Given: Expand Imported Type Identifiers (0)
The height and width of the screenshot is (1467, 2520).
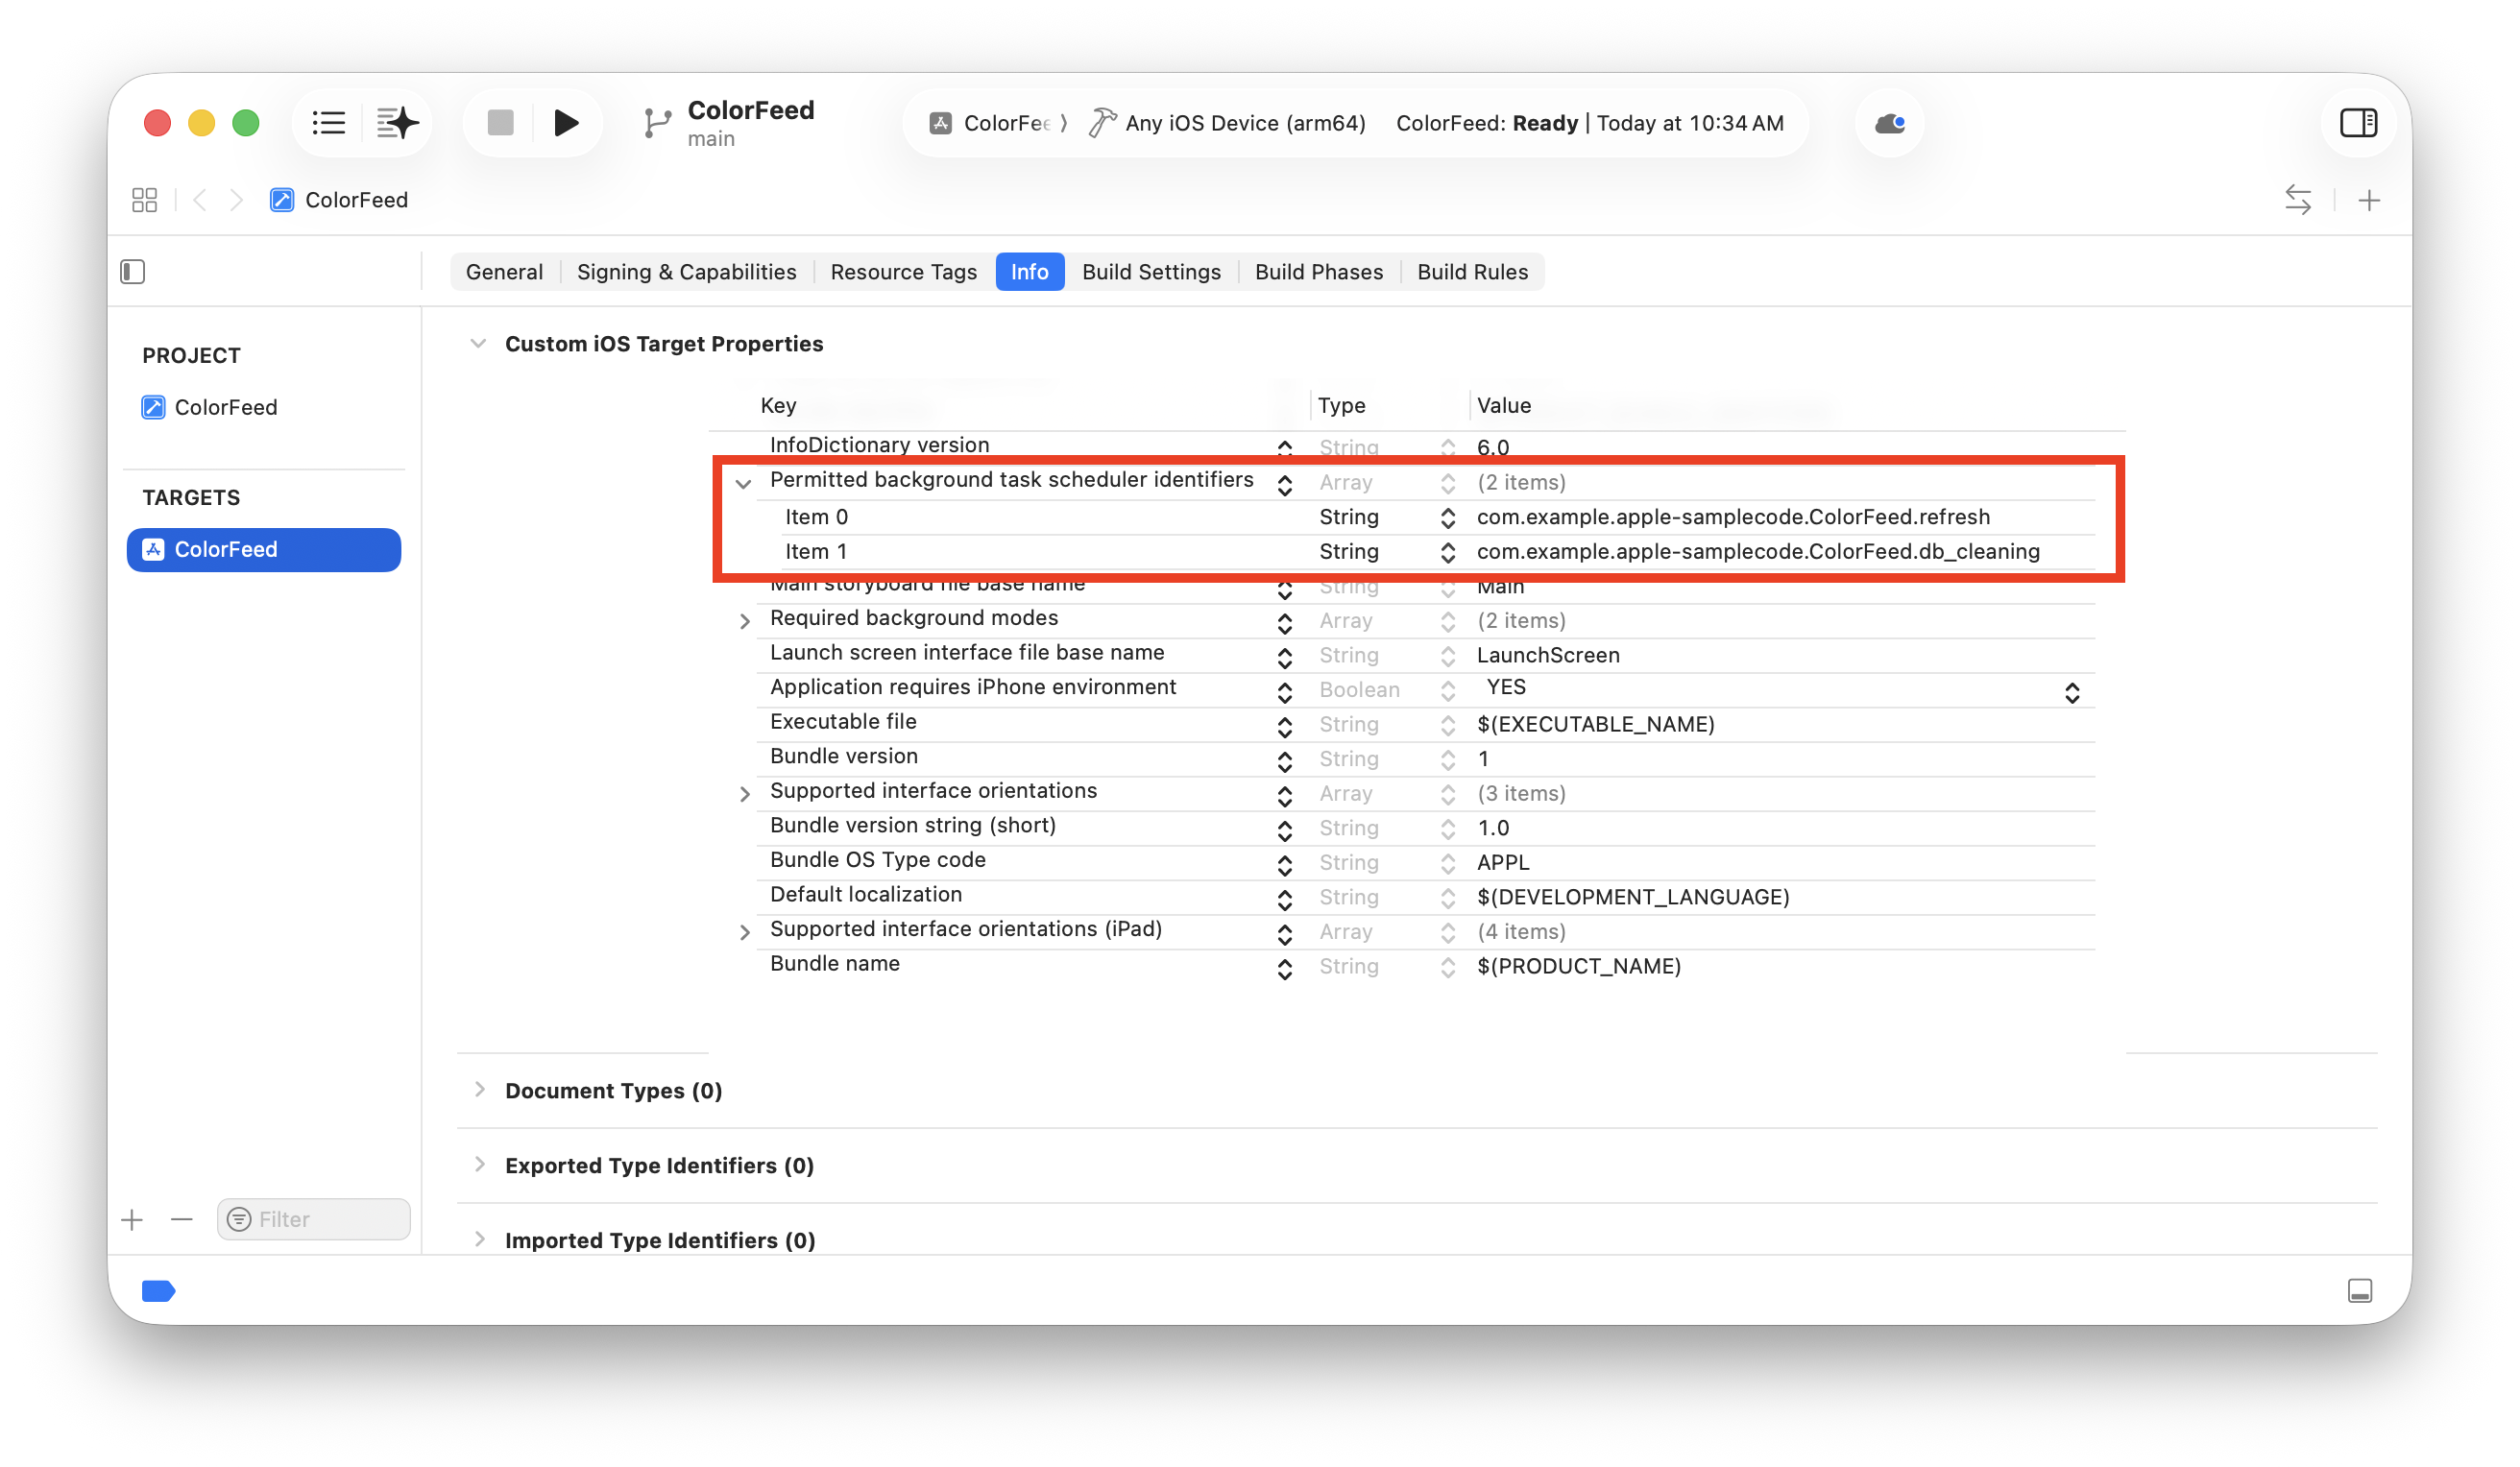Looking at the screenshot, I should (x=480, y=1240).
